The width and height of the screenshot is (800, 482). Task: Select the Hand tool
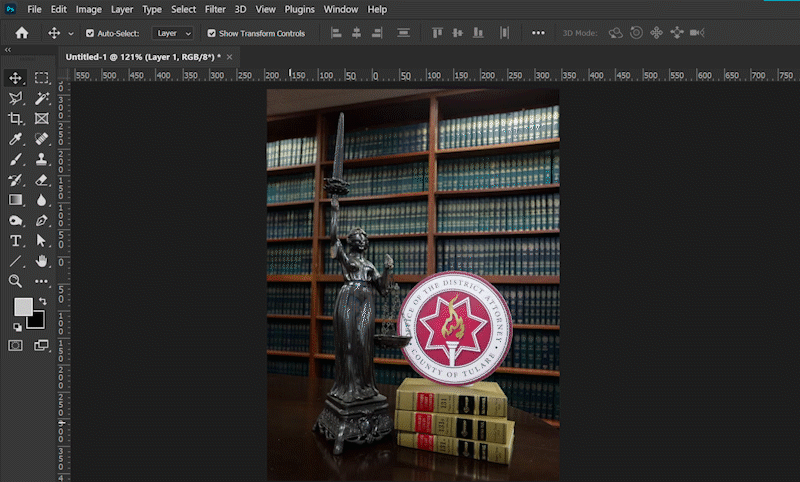[x=41, y=261]
